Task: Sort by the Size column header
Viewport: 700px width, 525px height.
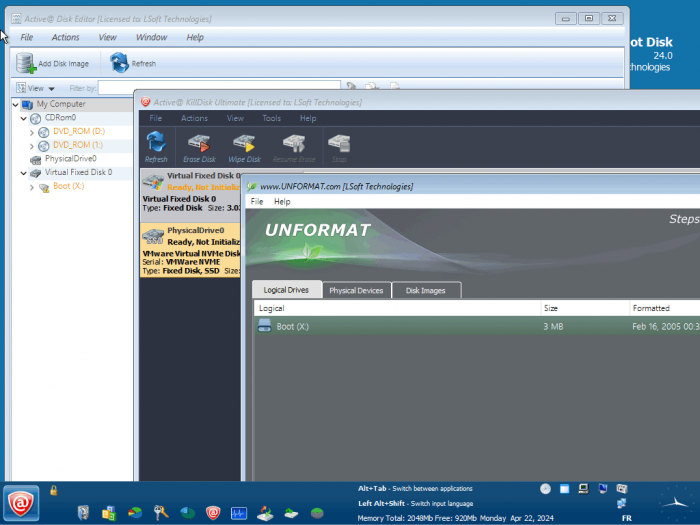Action: (x=553, y=308)
